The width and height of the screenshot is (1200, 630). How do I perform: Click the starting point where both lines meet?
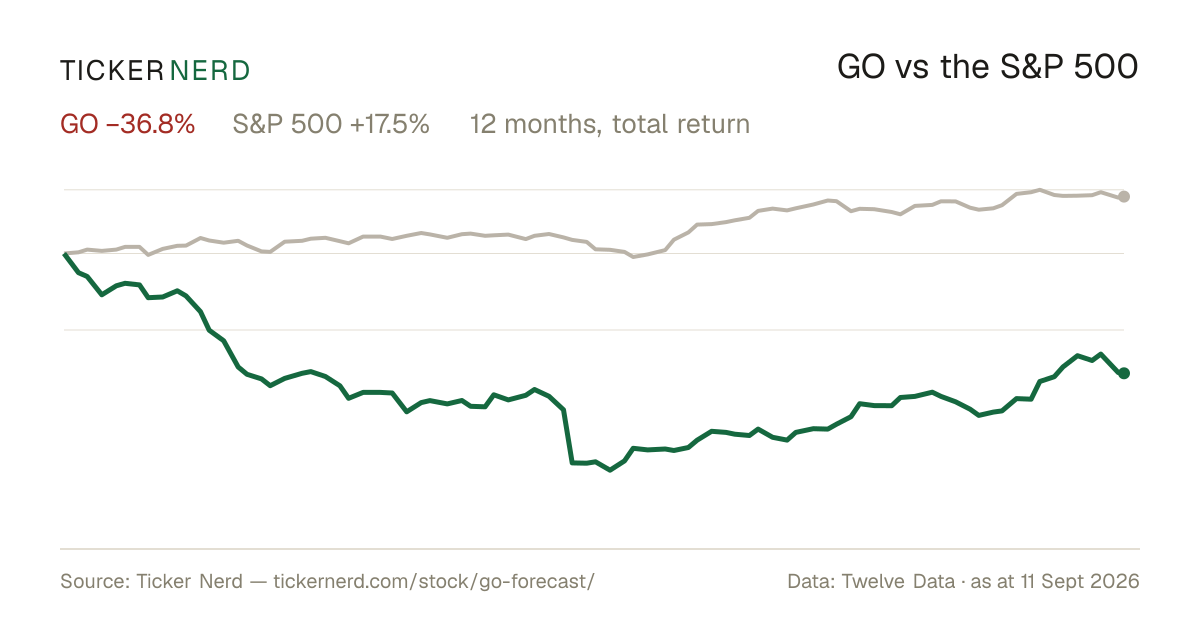[x=65, y=254]
